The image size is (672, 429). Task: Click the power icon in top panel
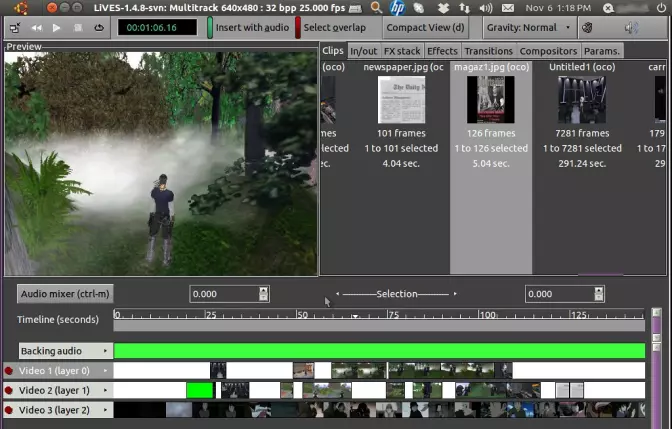click(661, 8)
